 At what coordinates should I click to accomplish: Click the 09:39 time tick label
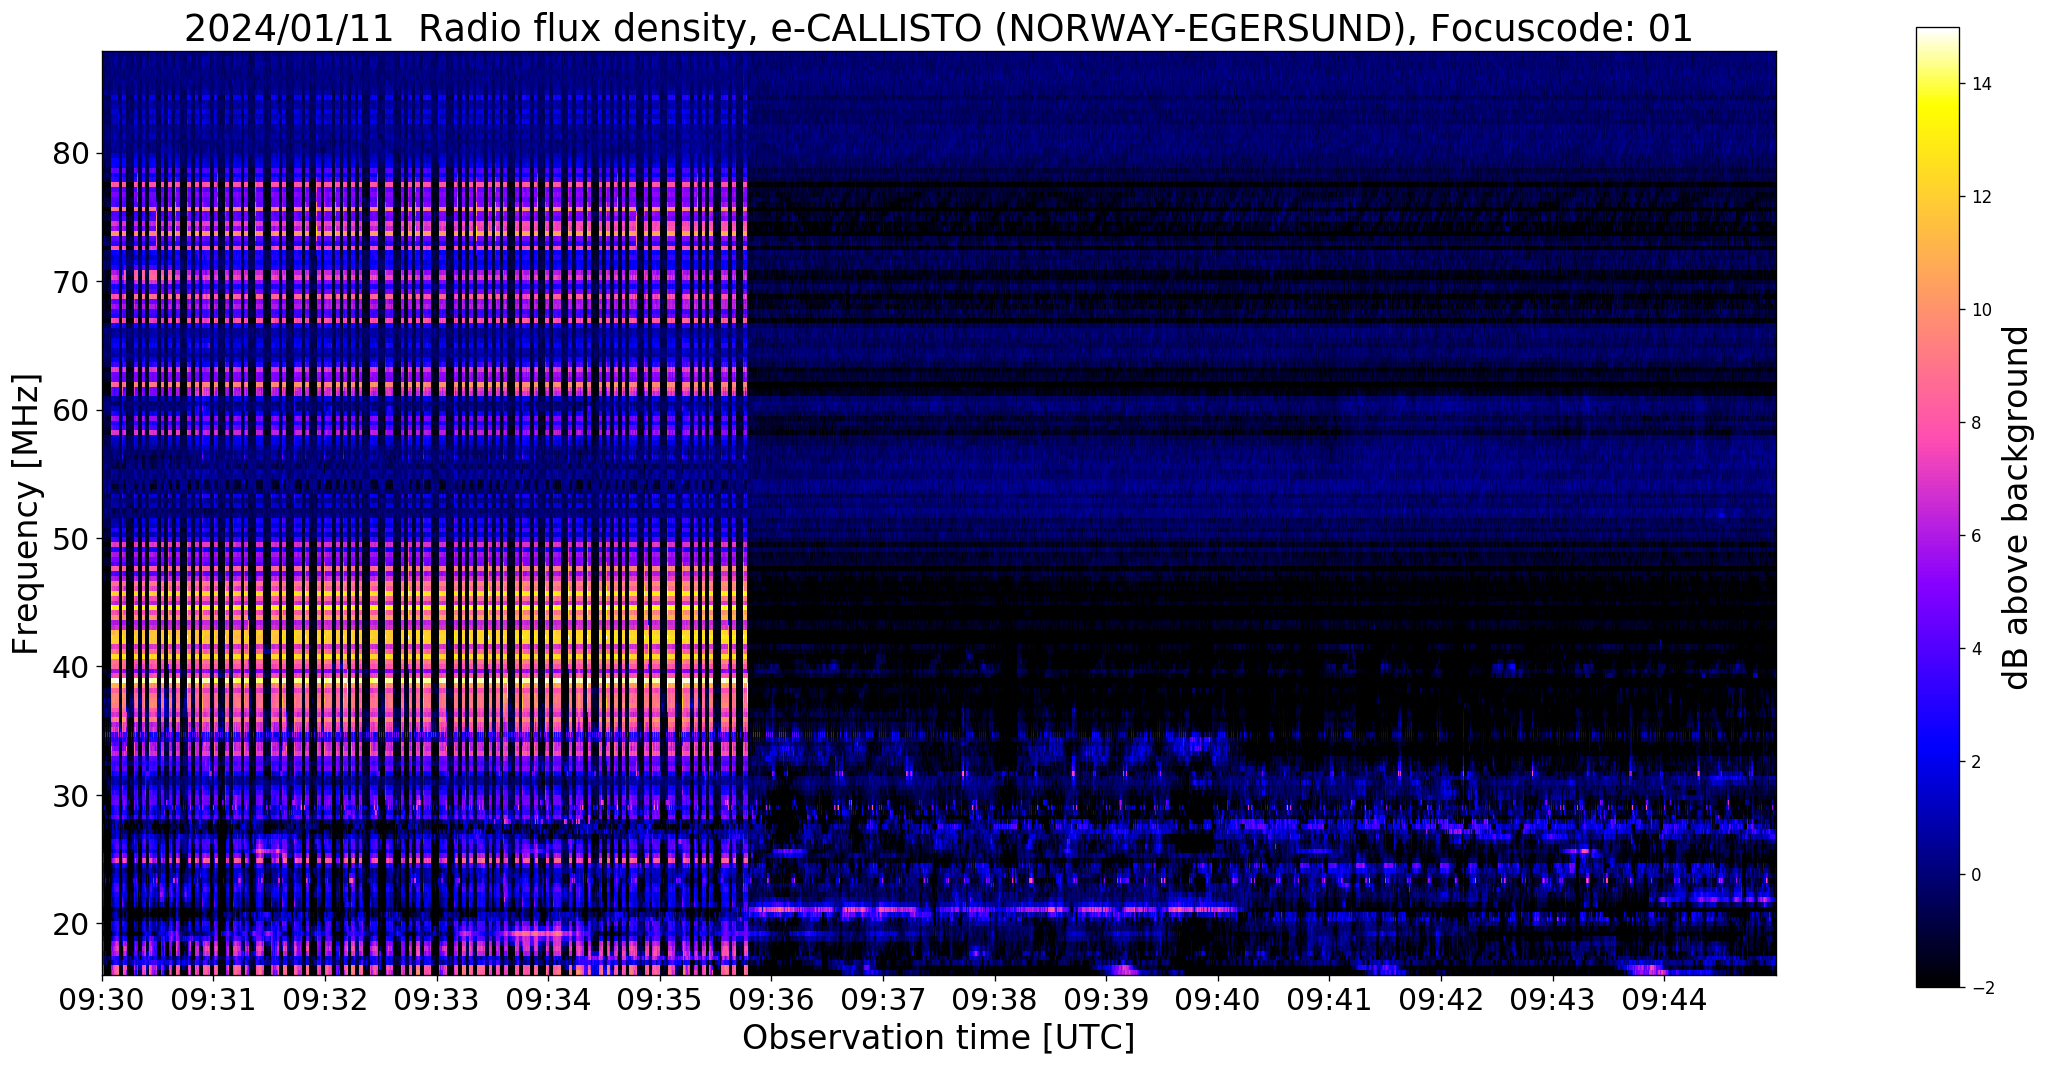tap(1106, 998)
